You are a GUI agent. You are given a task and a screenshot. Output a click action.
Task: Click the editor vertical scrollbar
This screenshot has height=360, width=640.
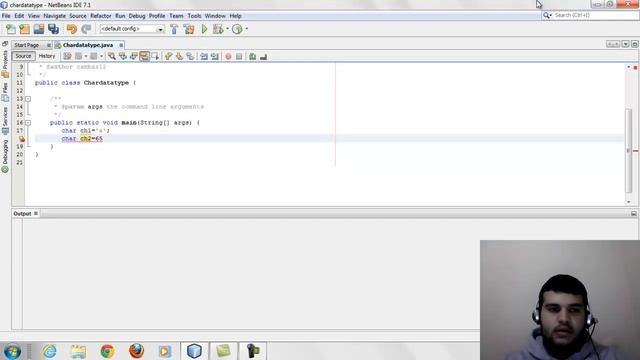[x=629, y=151]
